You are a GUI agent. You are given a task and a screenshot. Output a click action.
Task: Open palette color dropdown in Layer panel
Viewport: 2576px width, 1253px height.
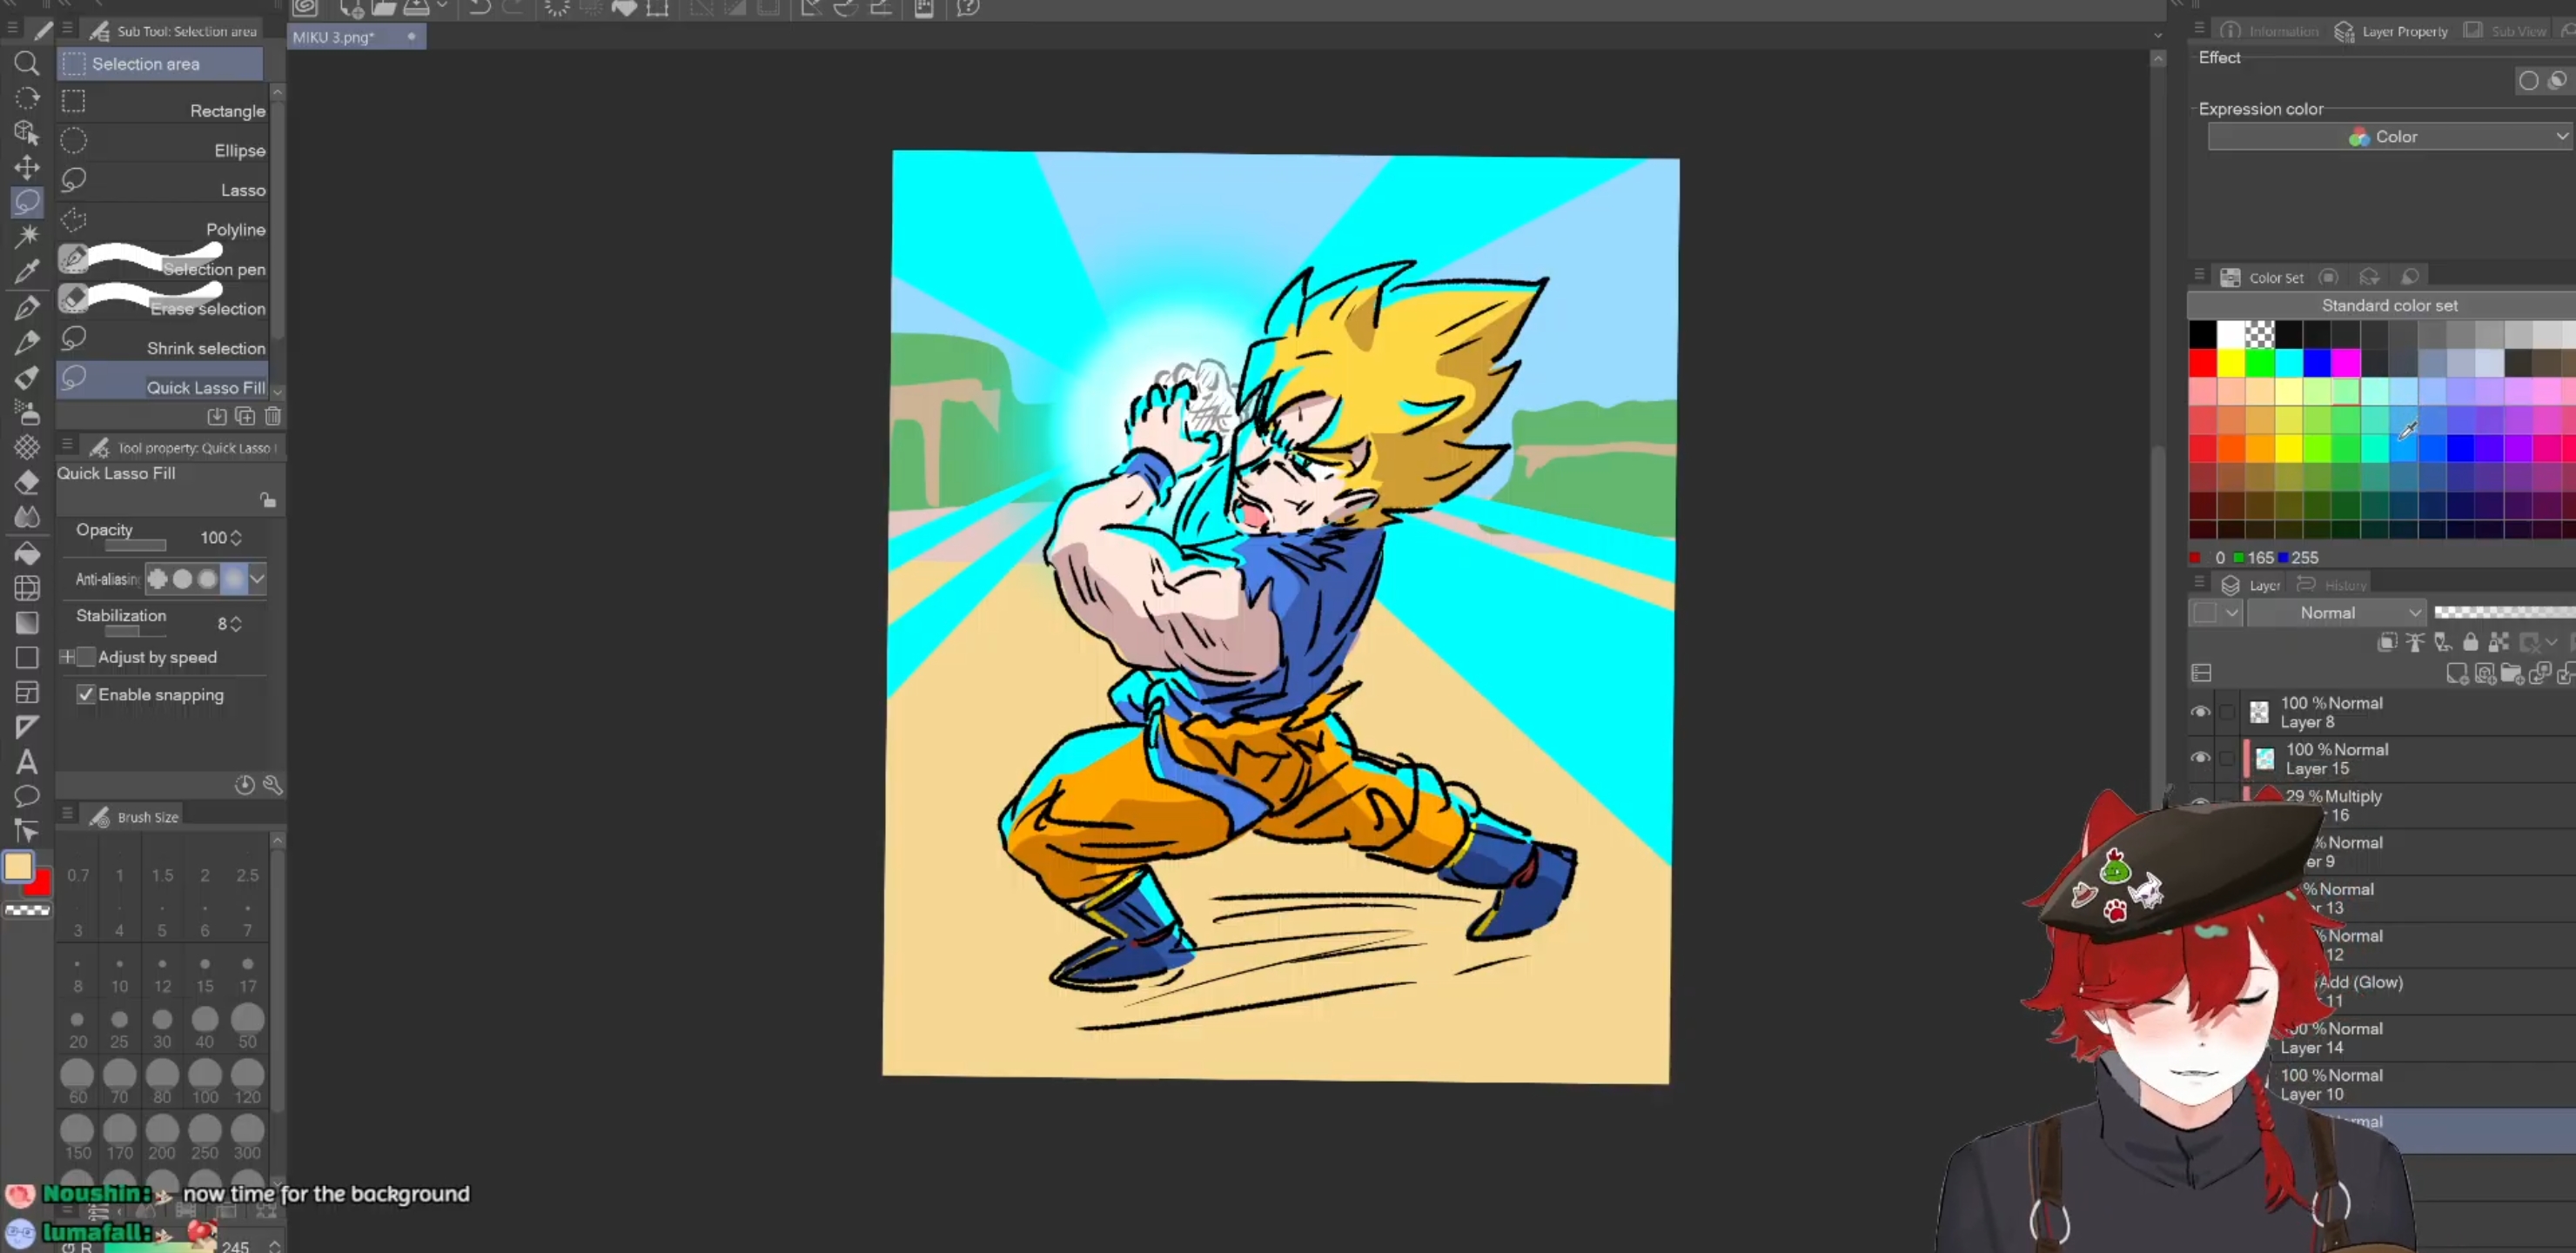point(2217,613)
